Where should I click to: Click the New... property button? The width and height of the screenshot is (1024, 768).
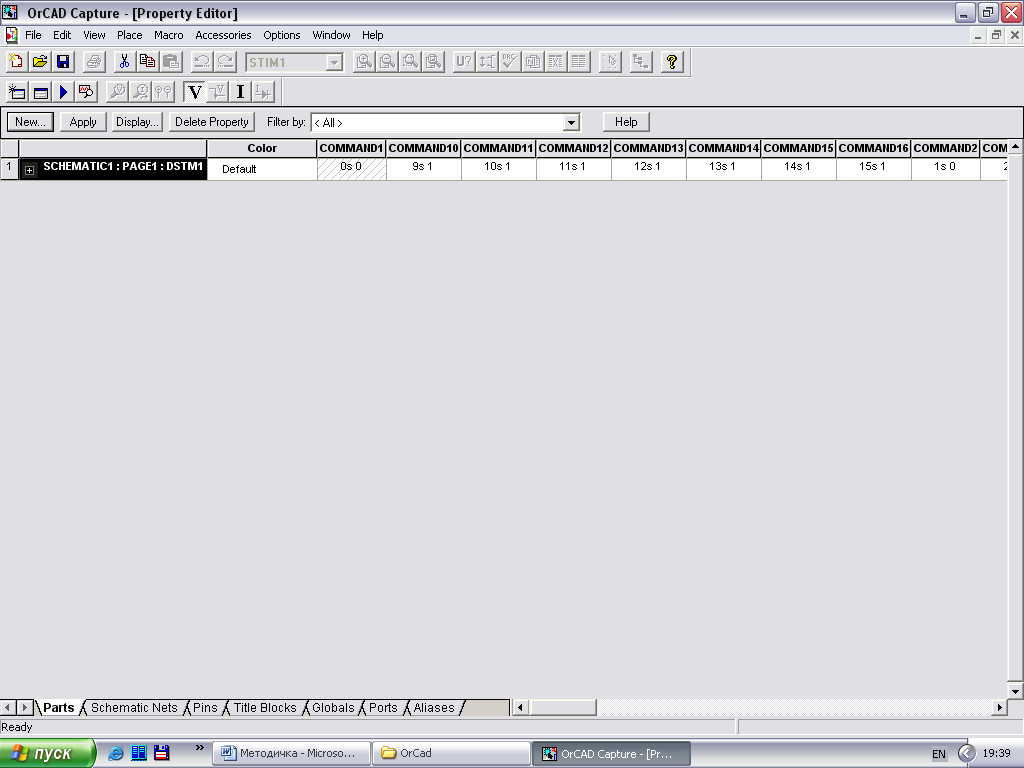[x=30, y=122]
